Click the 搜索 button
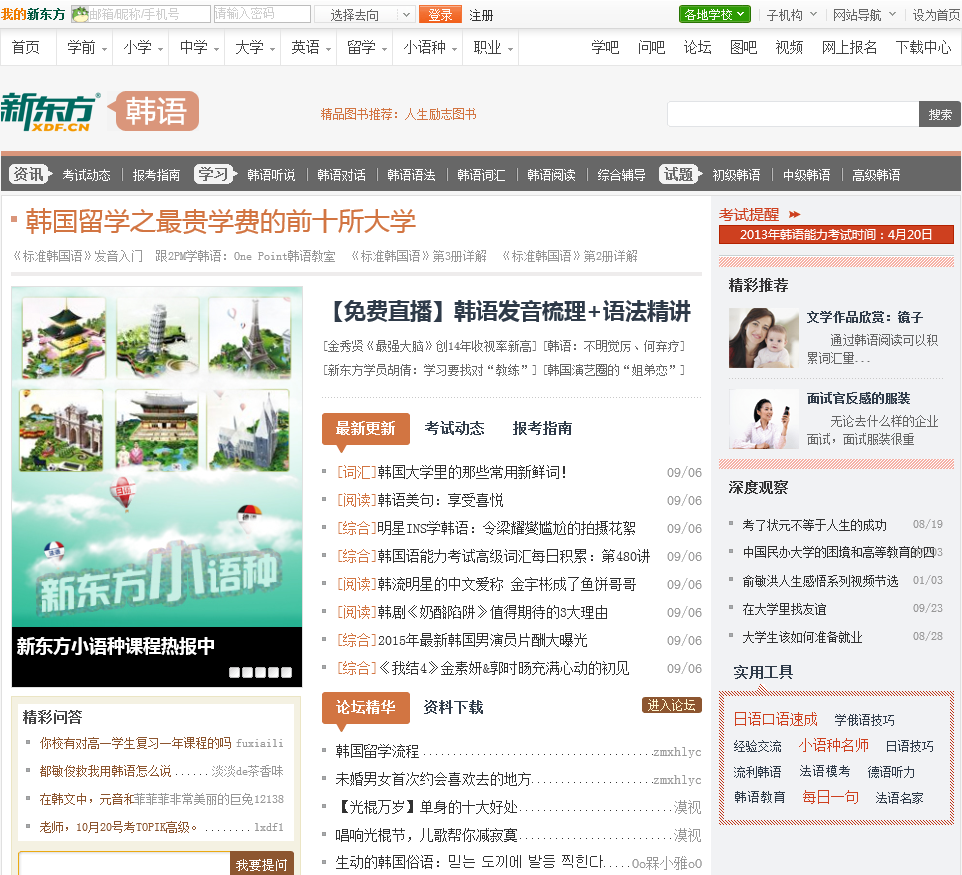The image size is (962, 875). click(x=939, y=114)
